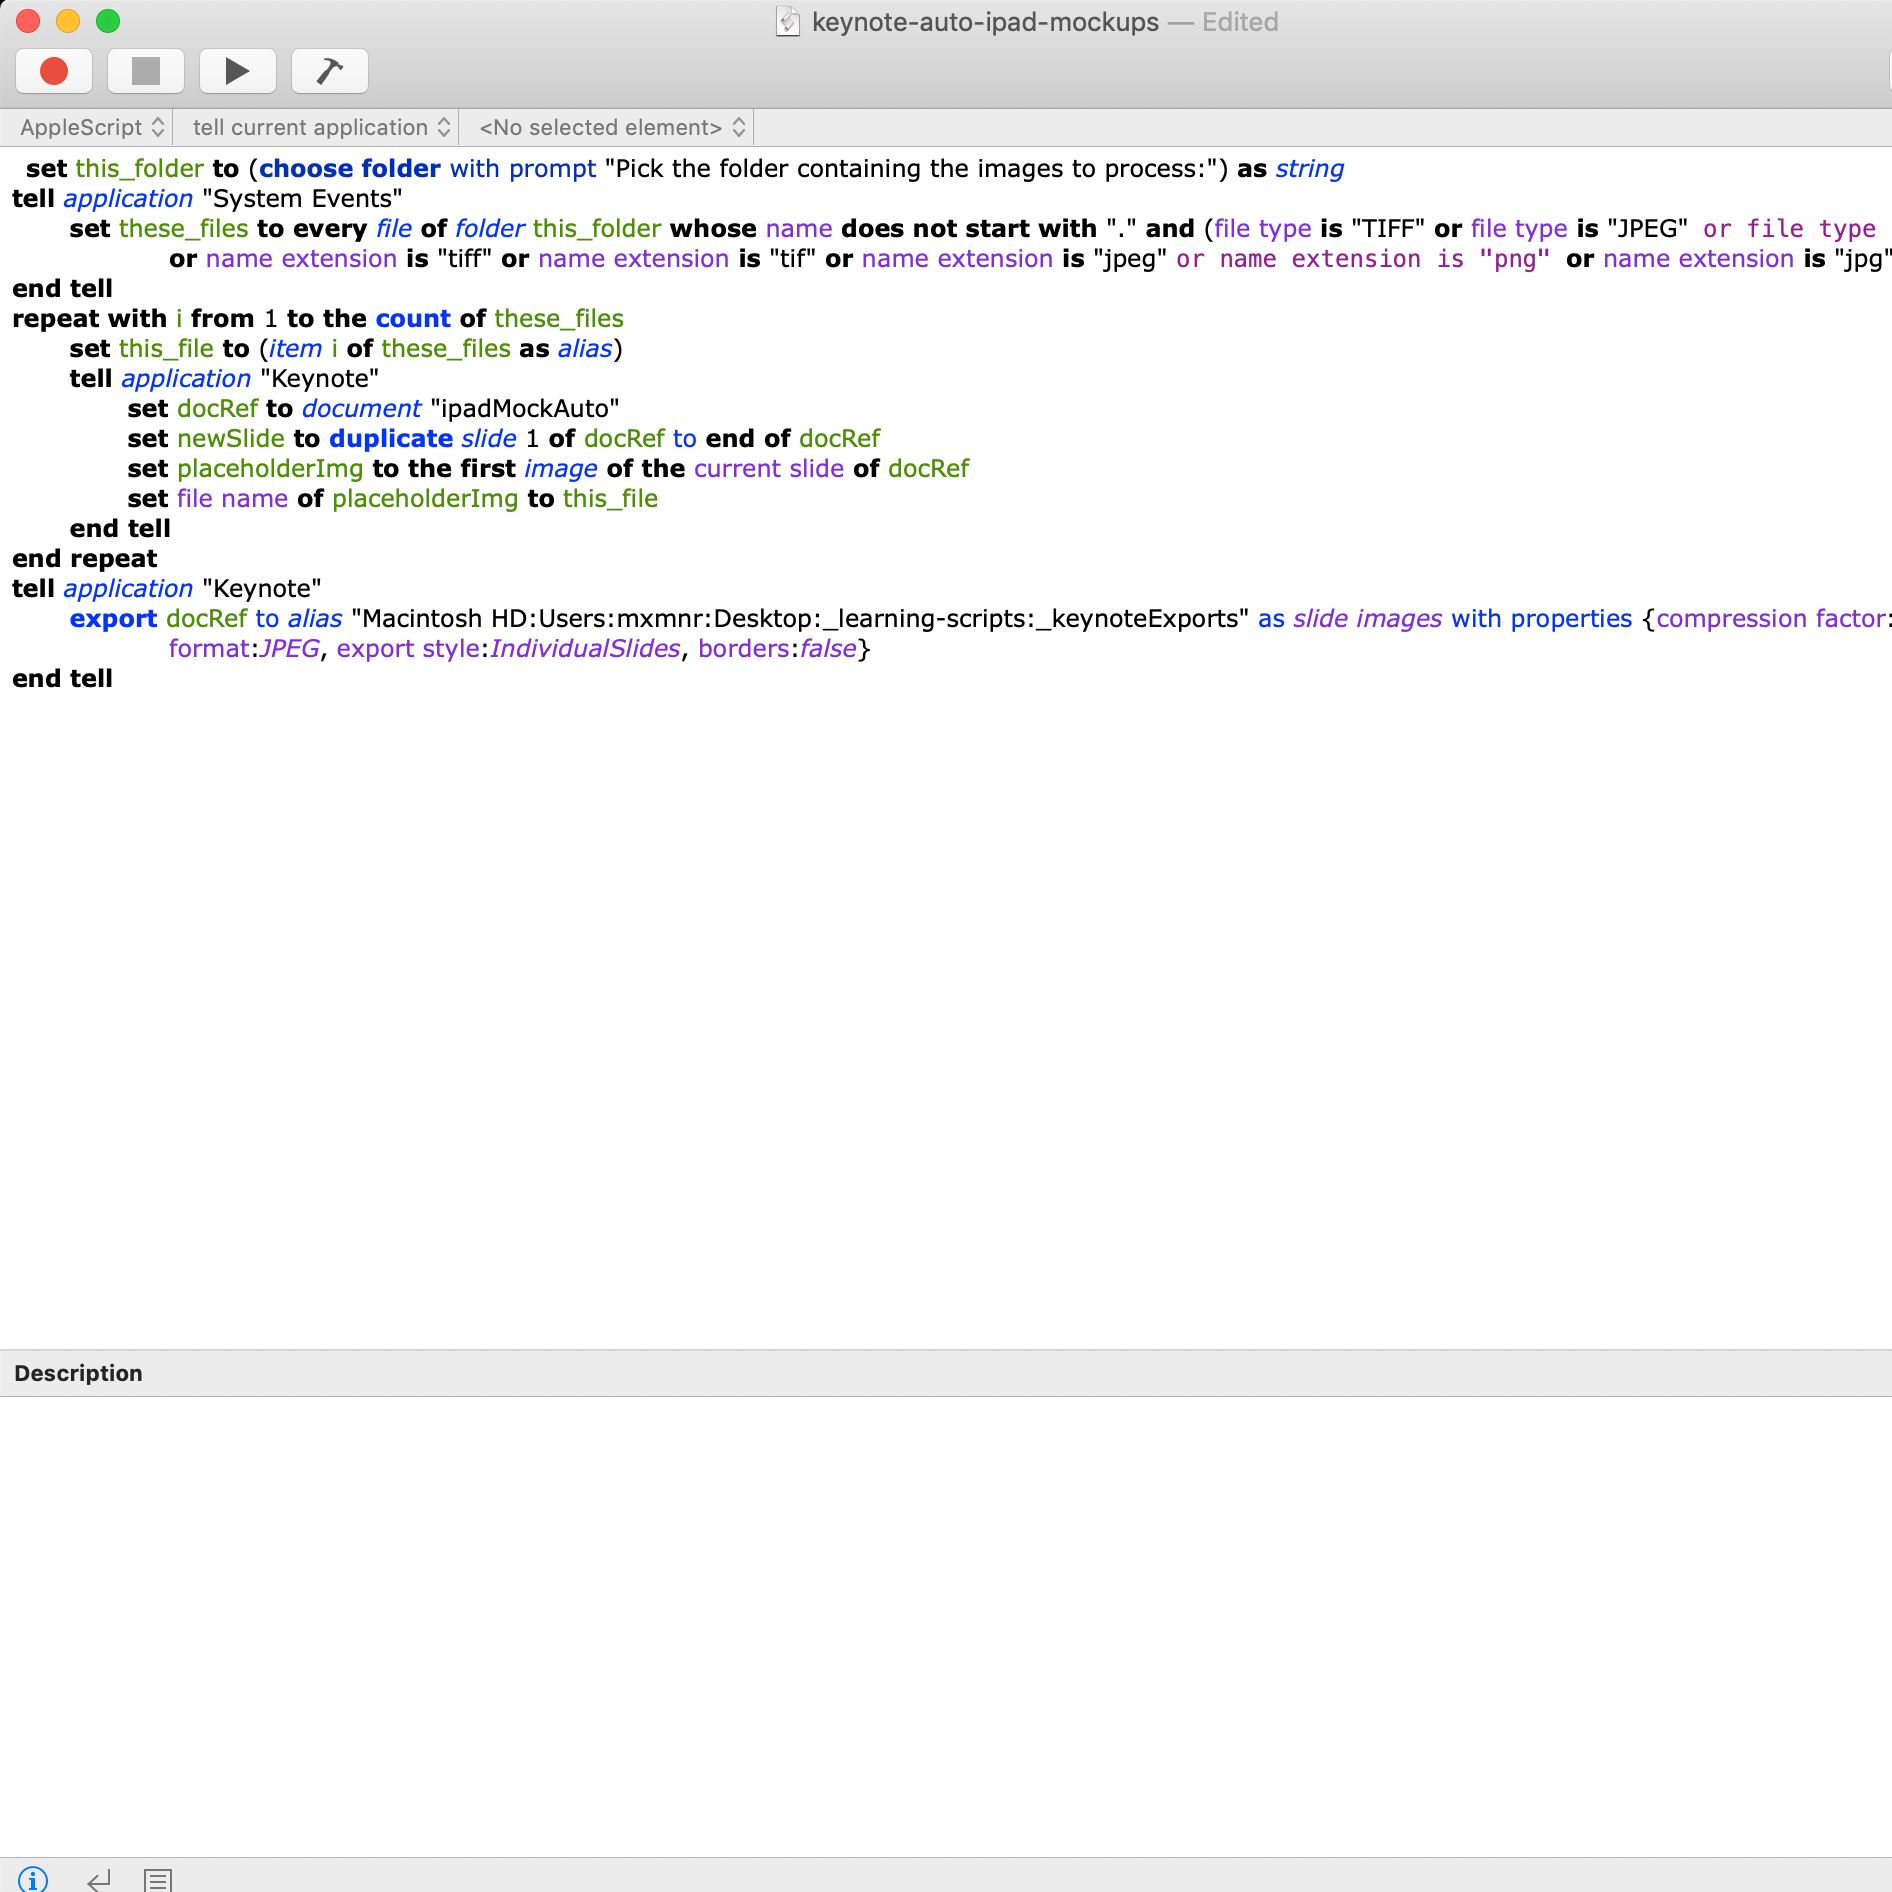The image size is (1892, 1892).
Task: Click the "tiff" name extension string
Action: pyautogui.click(x=465, y=258)
